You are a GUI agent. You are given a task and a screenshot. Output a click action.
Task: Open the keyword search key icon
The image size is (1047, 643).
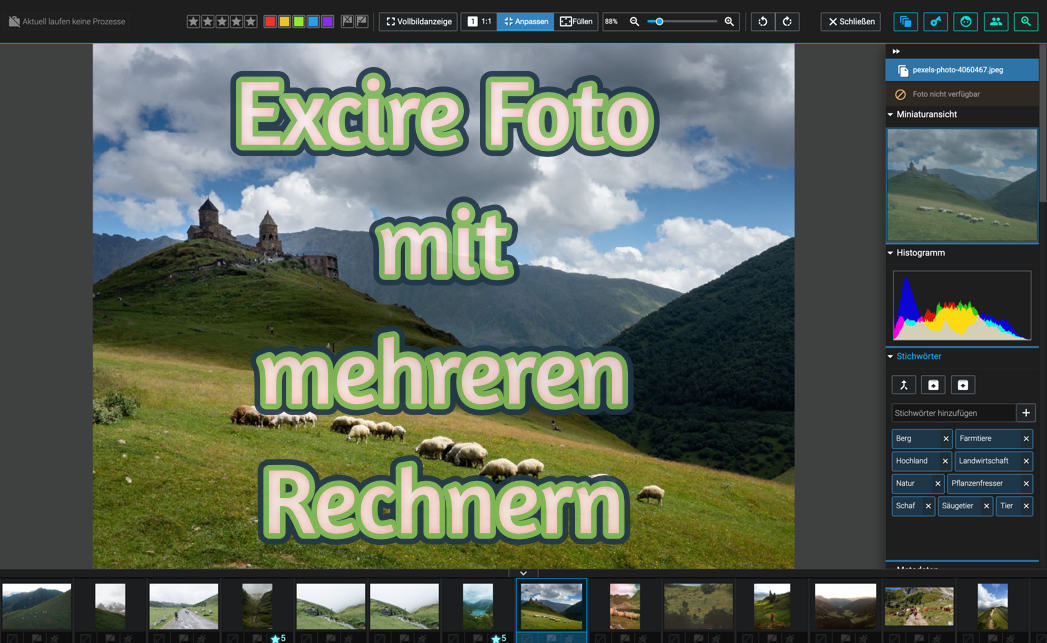pos(935,21)
